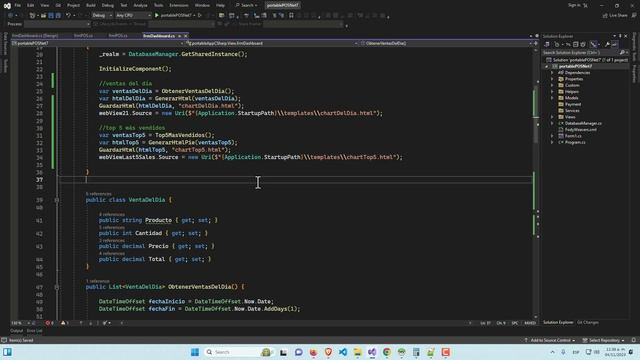Click the Undo toolbar icon
The width and height of the screenshot is (640, 360).
[x=68, y=16]
